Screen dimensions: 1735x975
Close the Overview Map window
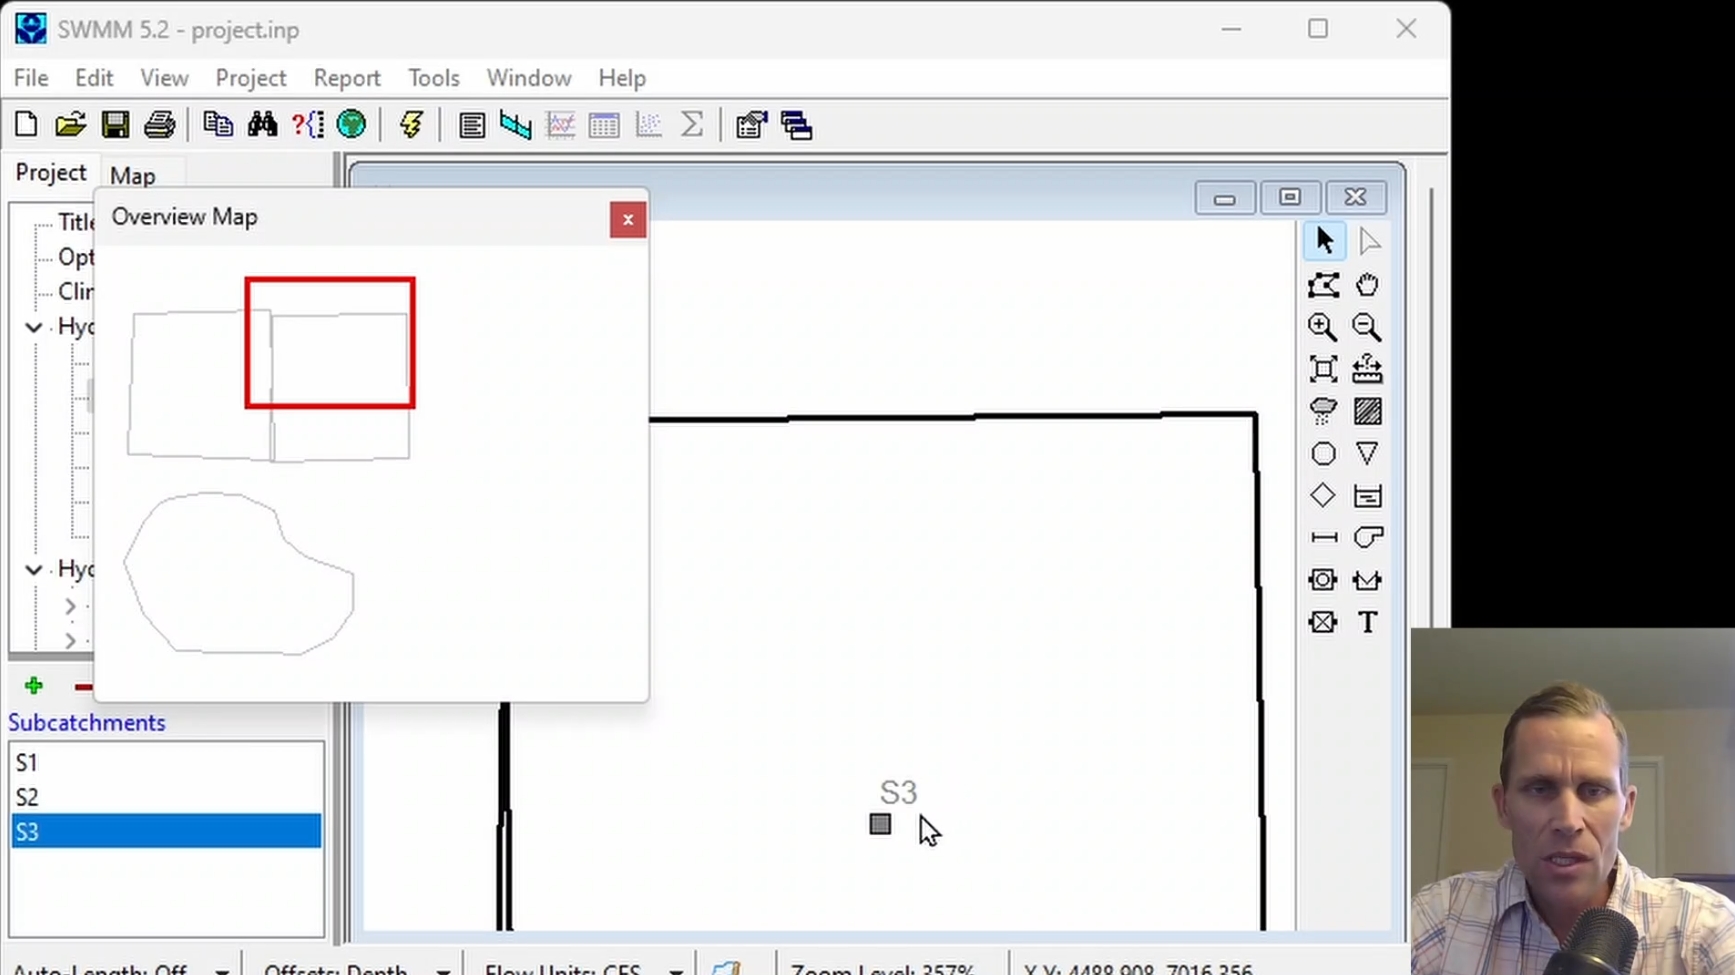(x=628, y=220)
